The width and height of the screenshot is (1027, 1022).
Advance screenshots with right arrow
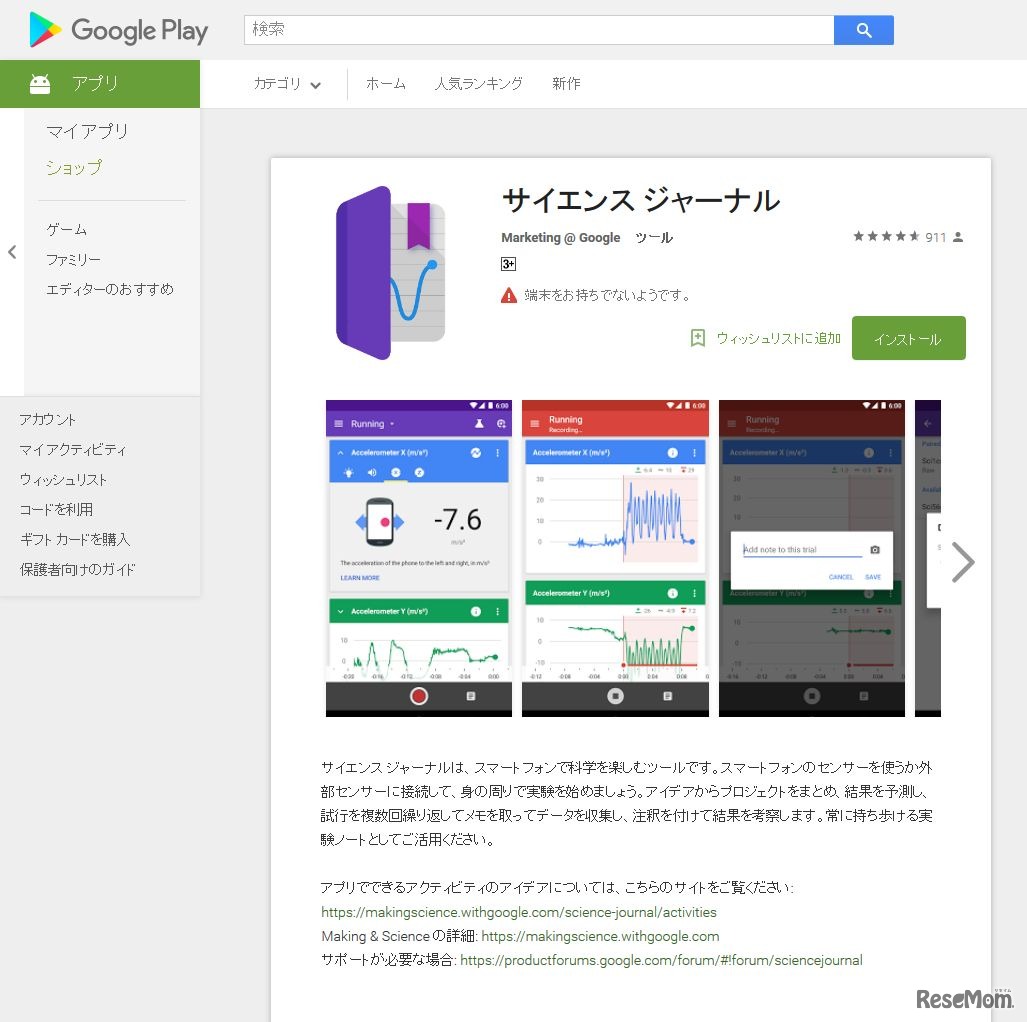(963, 562)
